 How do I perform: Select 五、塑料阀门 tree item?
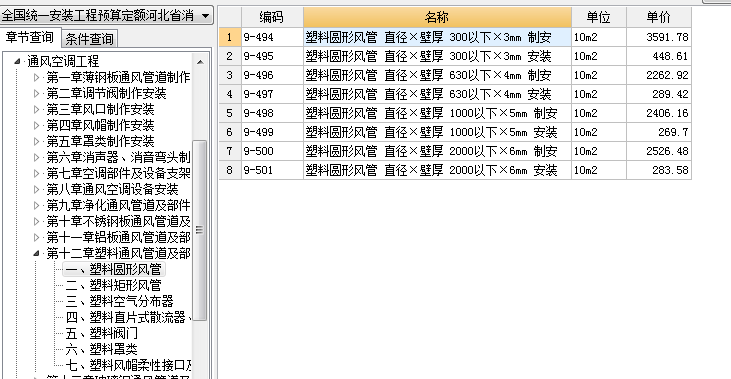[x=101, y=333]
